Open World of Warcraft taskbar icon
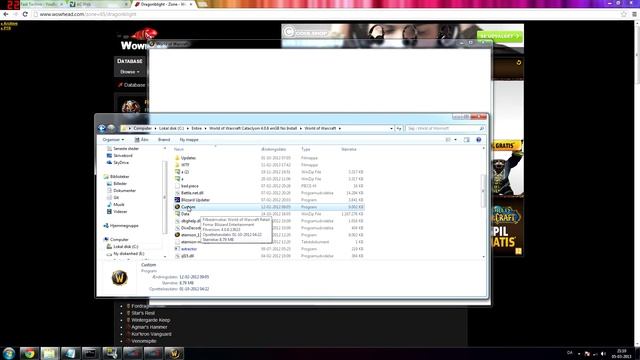The width and height of the screenshot is (640, 360). [174, 353]
